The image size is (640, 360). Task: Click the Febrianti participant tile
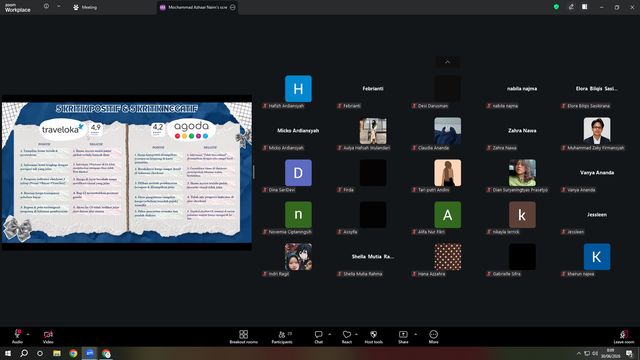tap(373, 89)
